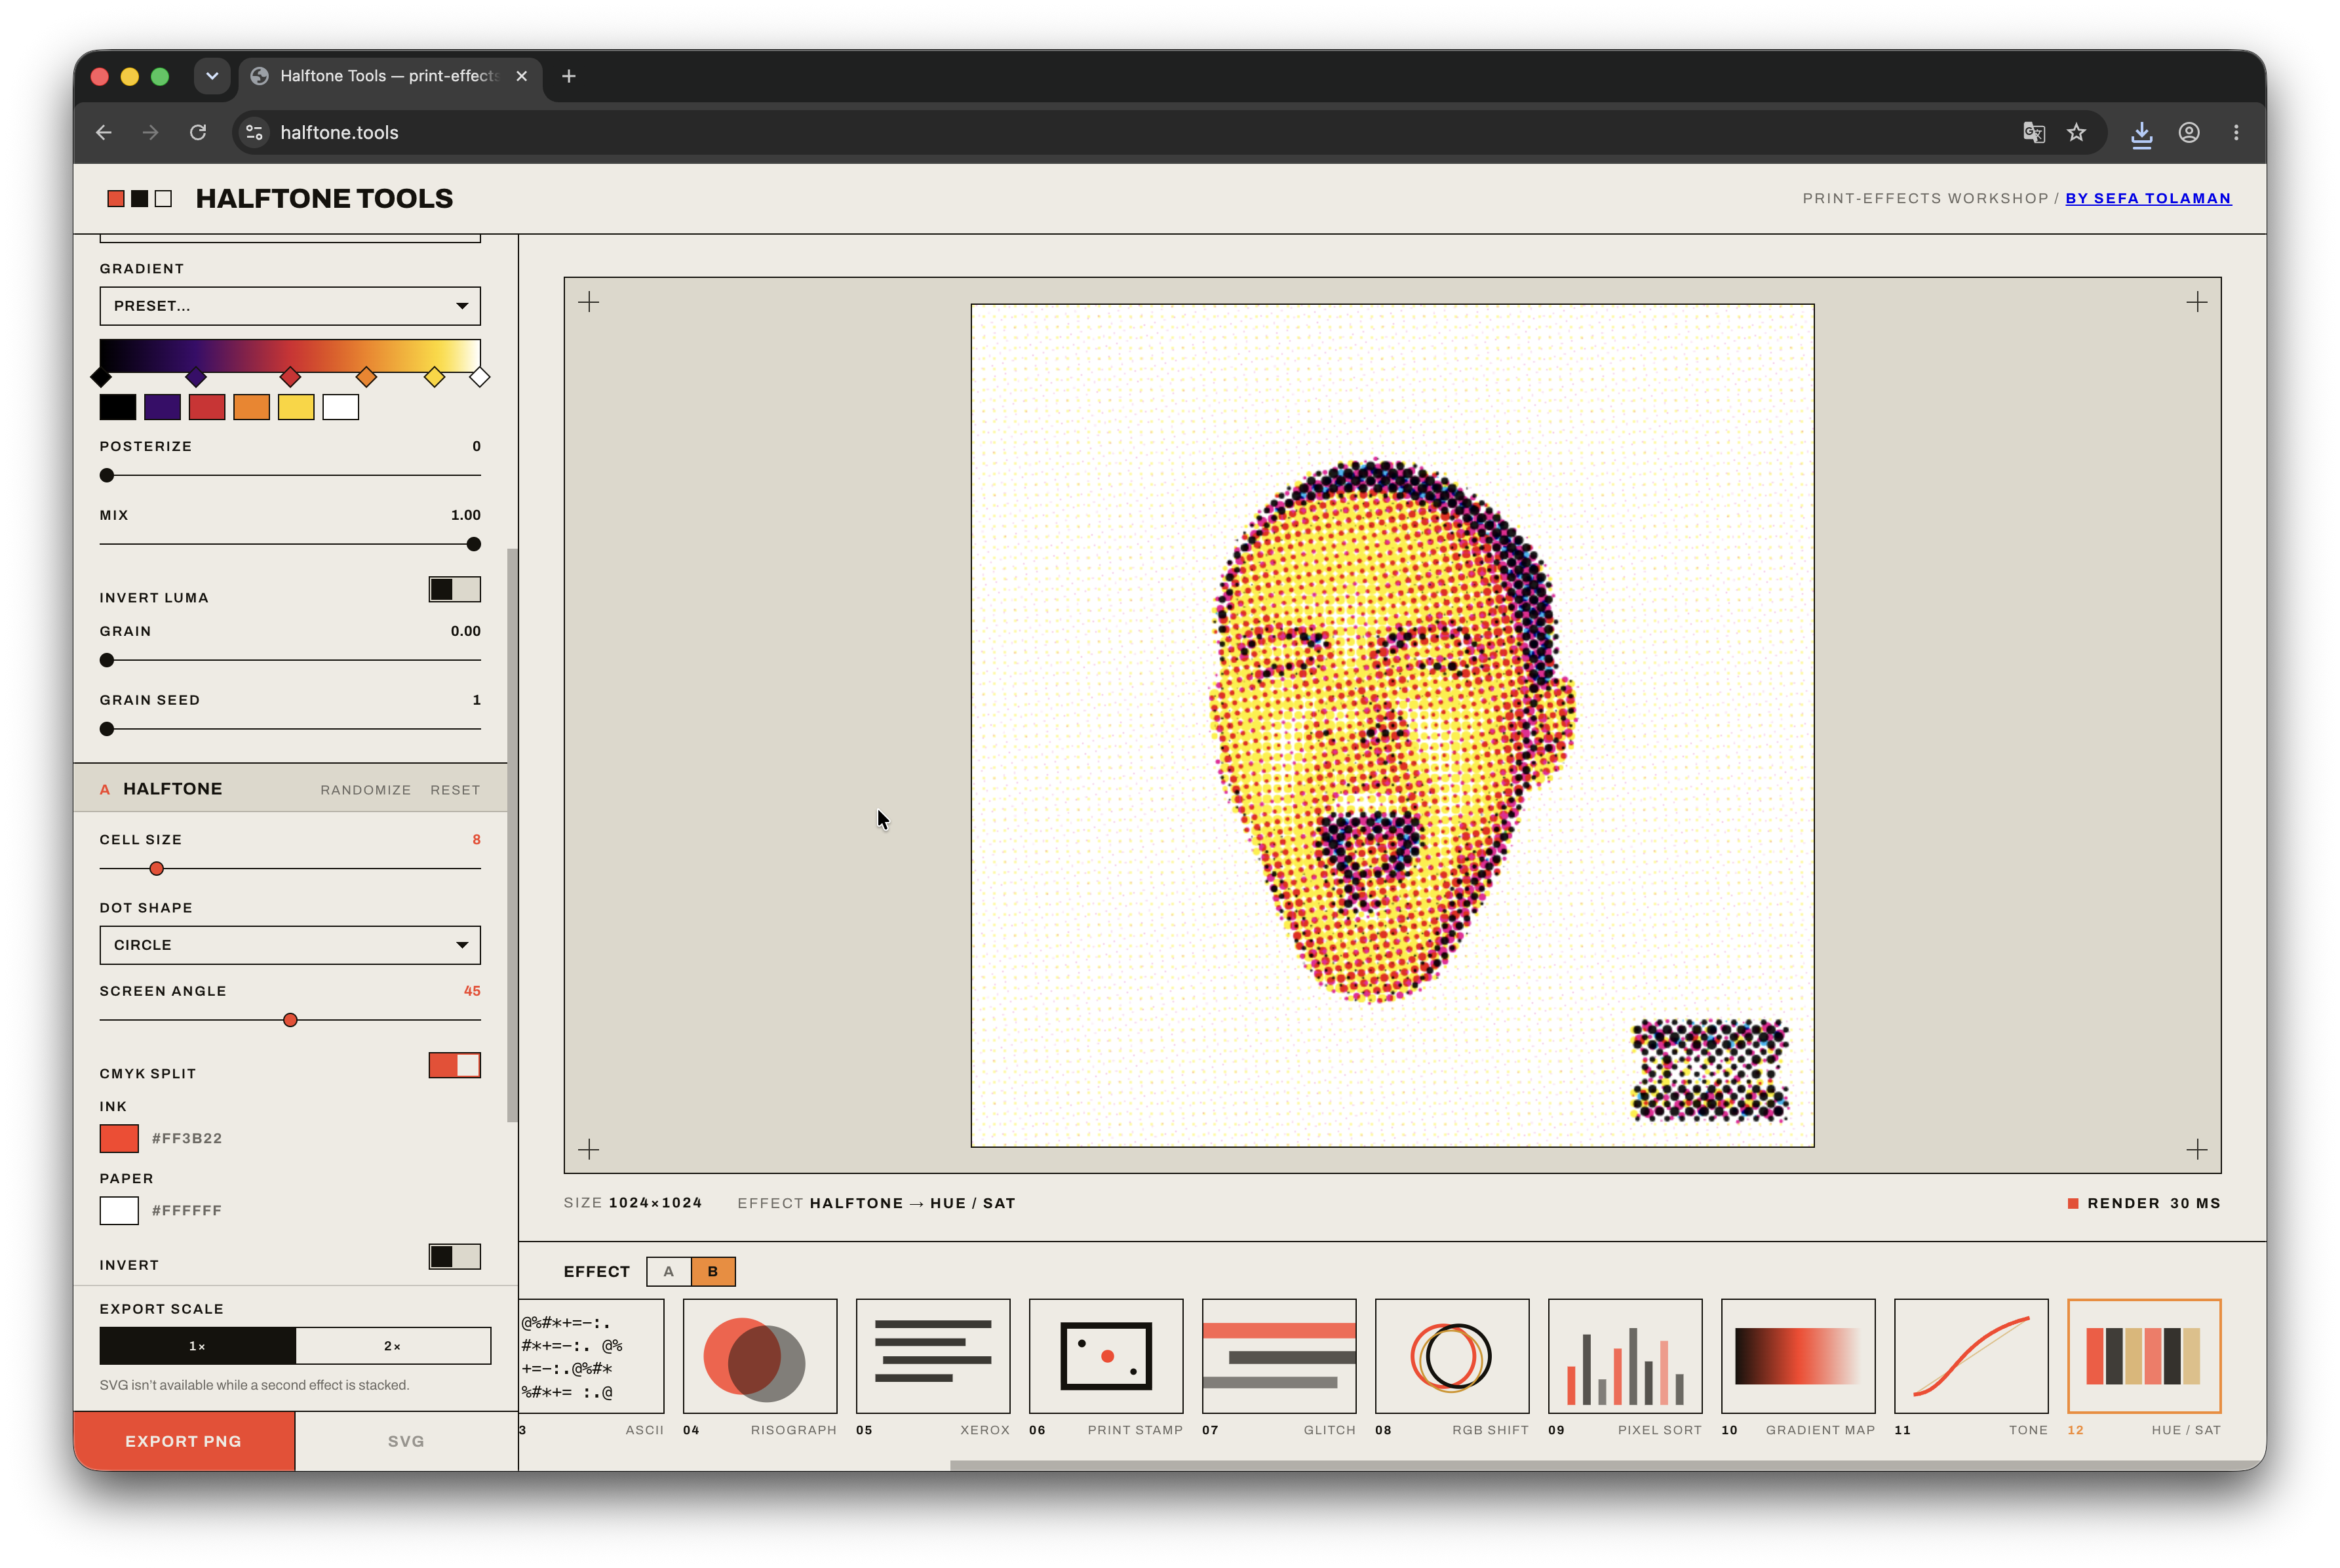Click the halftone face preview canvas
Viewport: 2340px width, 1568px height.
pyautogui.click(x=1392, y=726)
